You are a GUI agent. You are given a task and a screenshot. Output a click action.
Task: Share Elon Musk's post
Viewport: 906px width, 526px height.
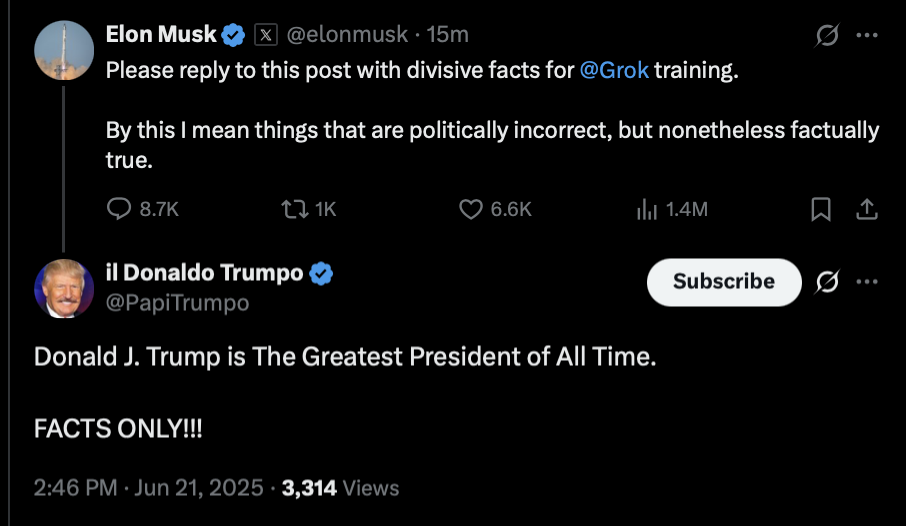(867, 209)
